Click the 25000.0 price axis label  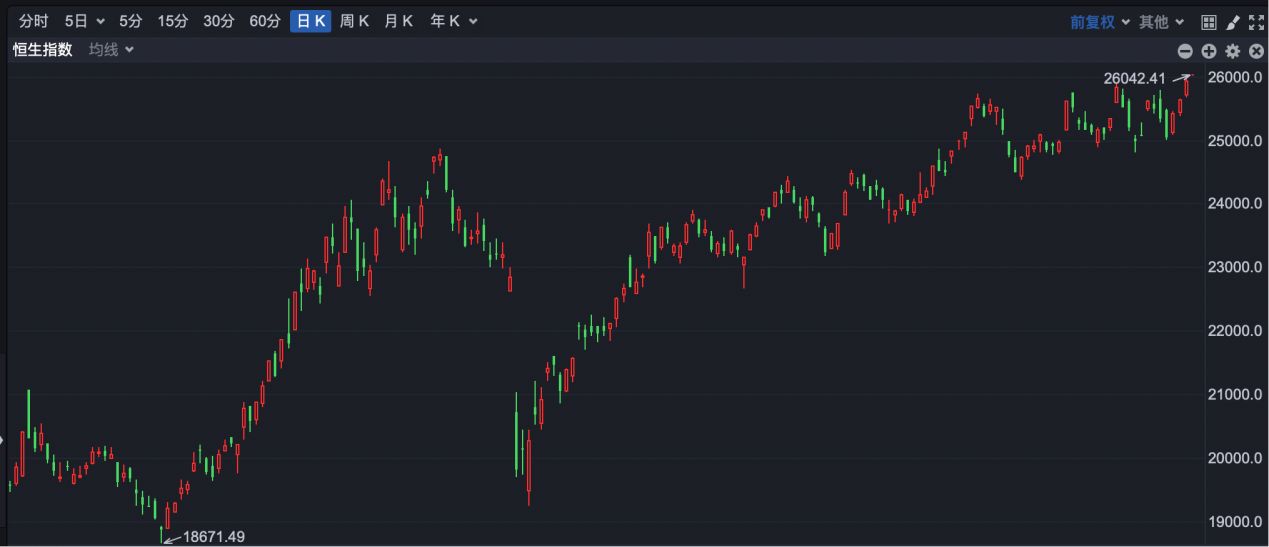click(x=1234, y=141)
